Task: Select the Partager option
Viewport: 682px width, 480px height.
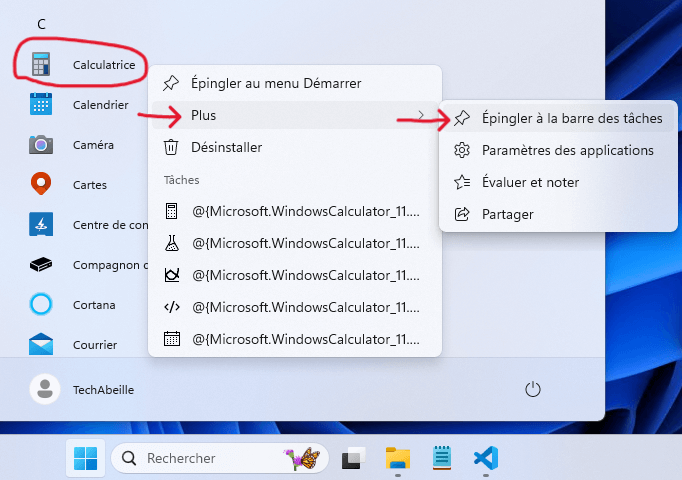Action: point(558,214)
